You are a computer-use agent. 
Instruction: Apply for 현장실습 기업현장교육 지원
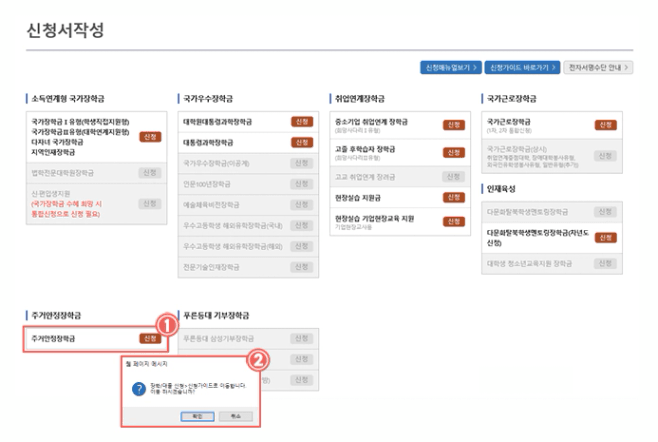454,222
